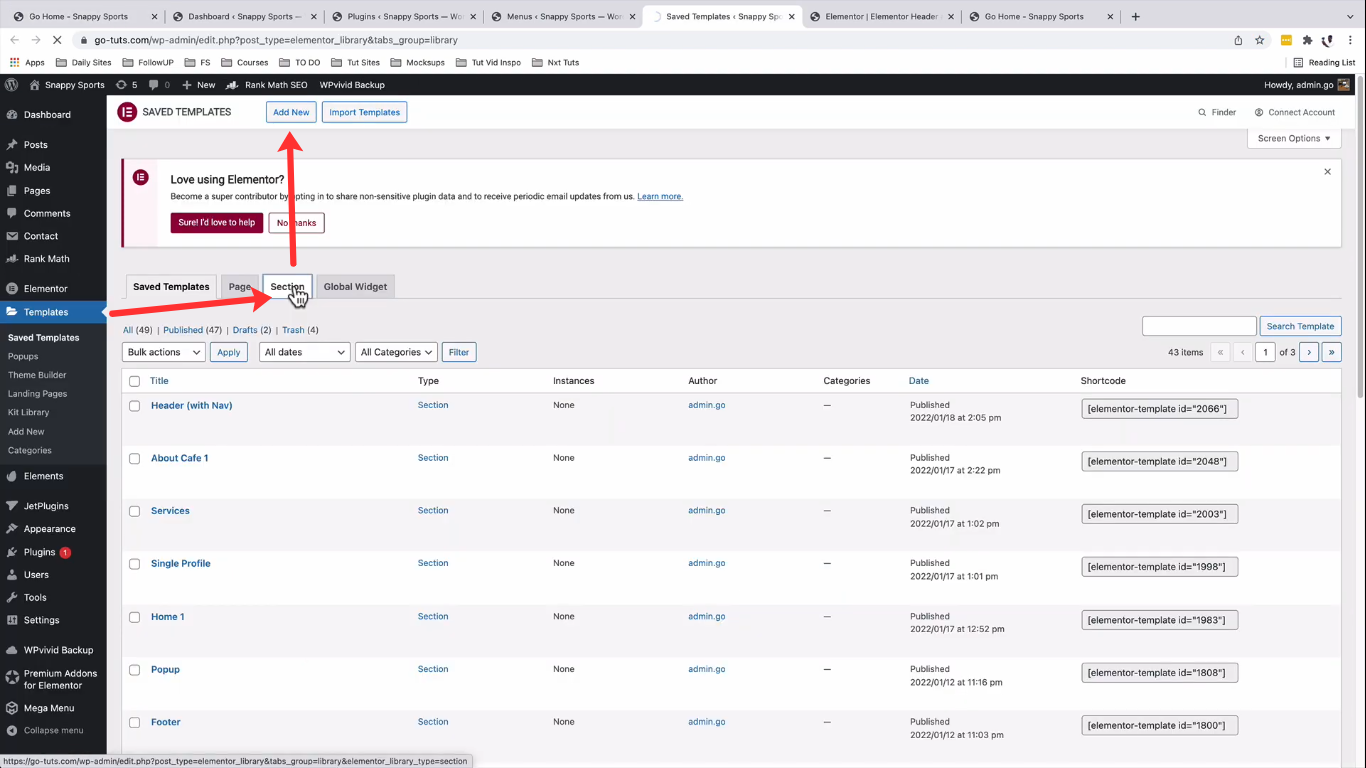Expand the Screen Options panel

pyautogui.click(x=1294, y=139)
